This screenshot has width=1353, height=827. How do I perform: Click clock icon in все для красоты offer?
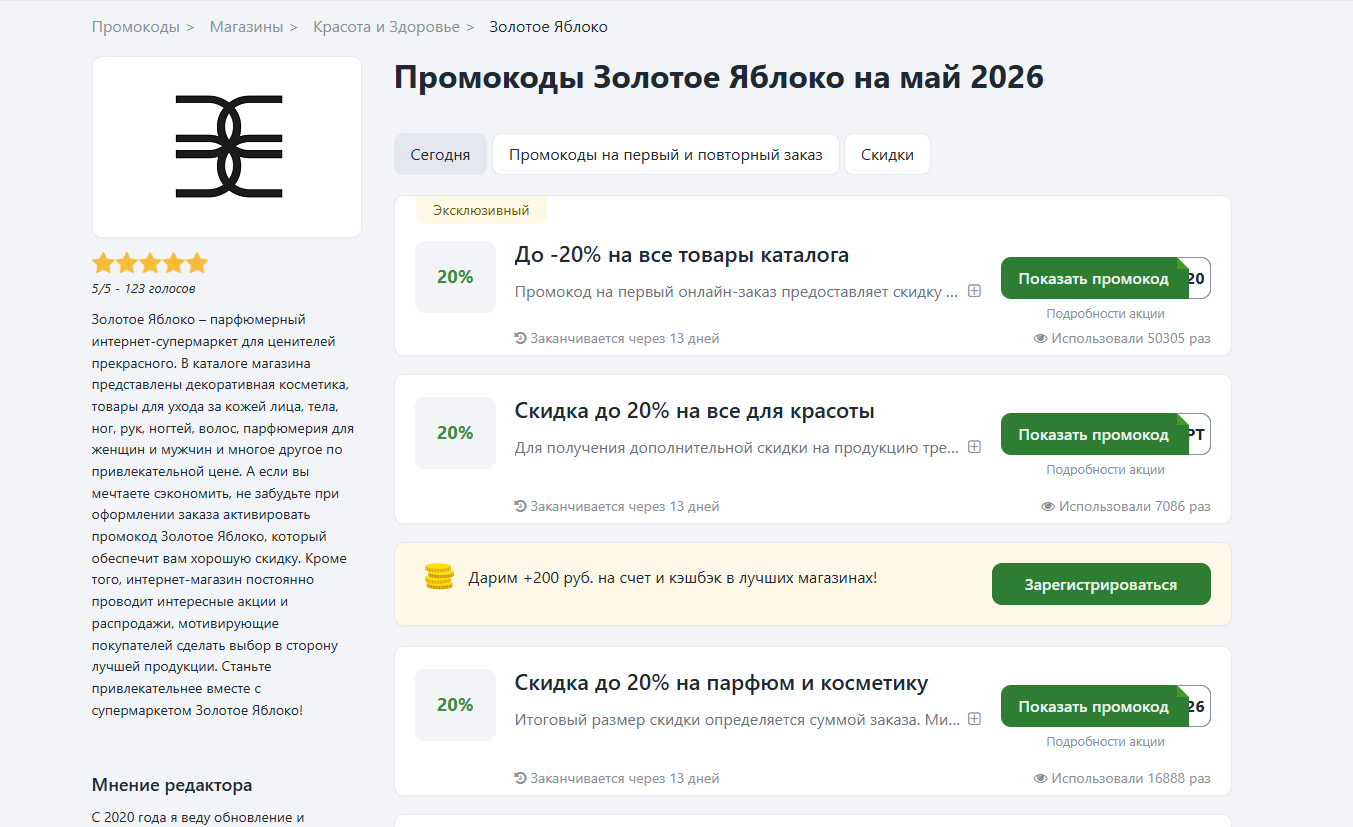point(520,506)
